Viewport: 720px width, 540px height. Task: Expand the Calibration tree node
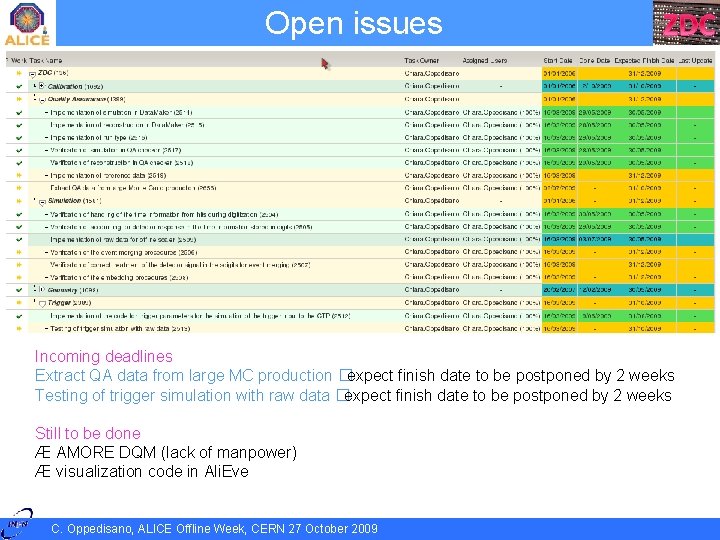(42, 86)
